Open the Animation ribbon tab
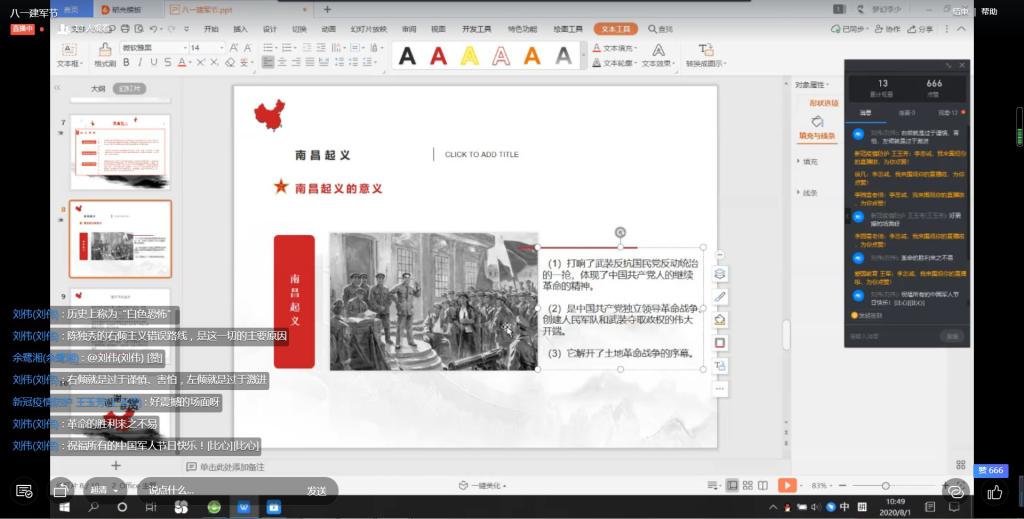 coord(328,29)
